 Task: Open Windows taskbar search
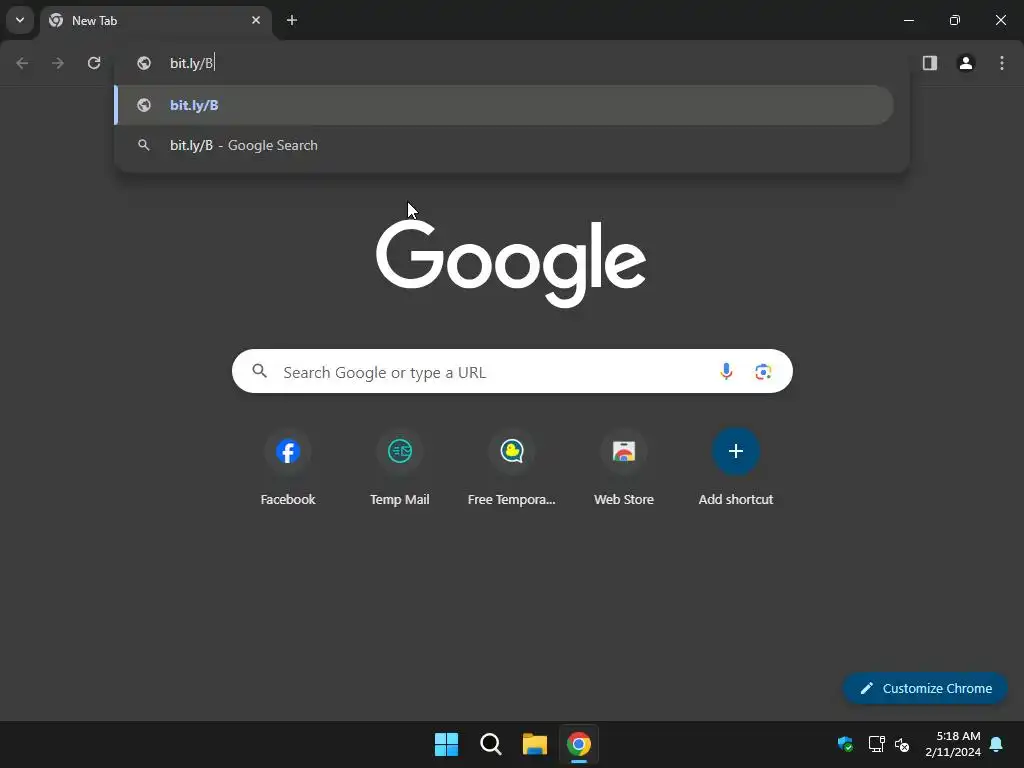490,744
